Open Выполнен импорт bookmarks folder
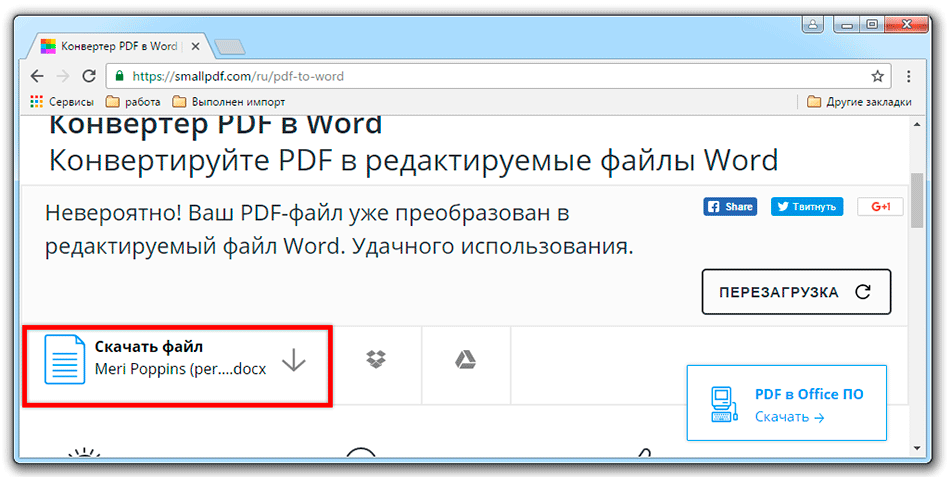The image size is (950, 477). point(229,101)
